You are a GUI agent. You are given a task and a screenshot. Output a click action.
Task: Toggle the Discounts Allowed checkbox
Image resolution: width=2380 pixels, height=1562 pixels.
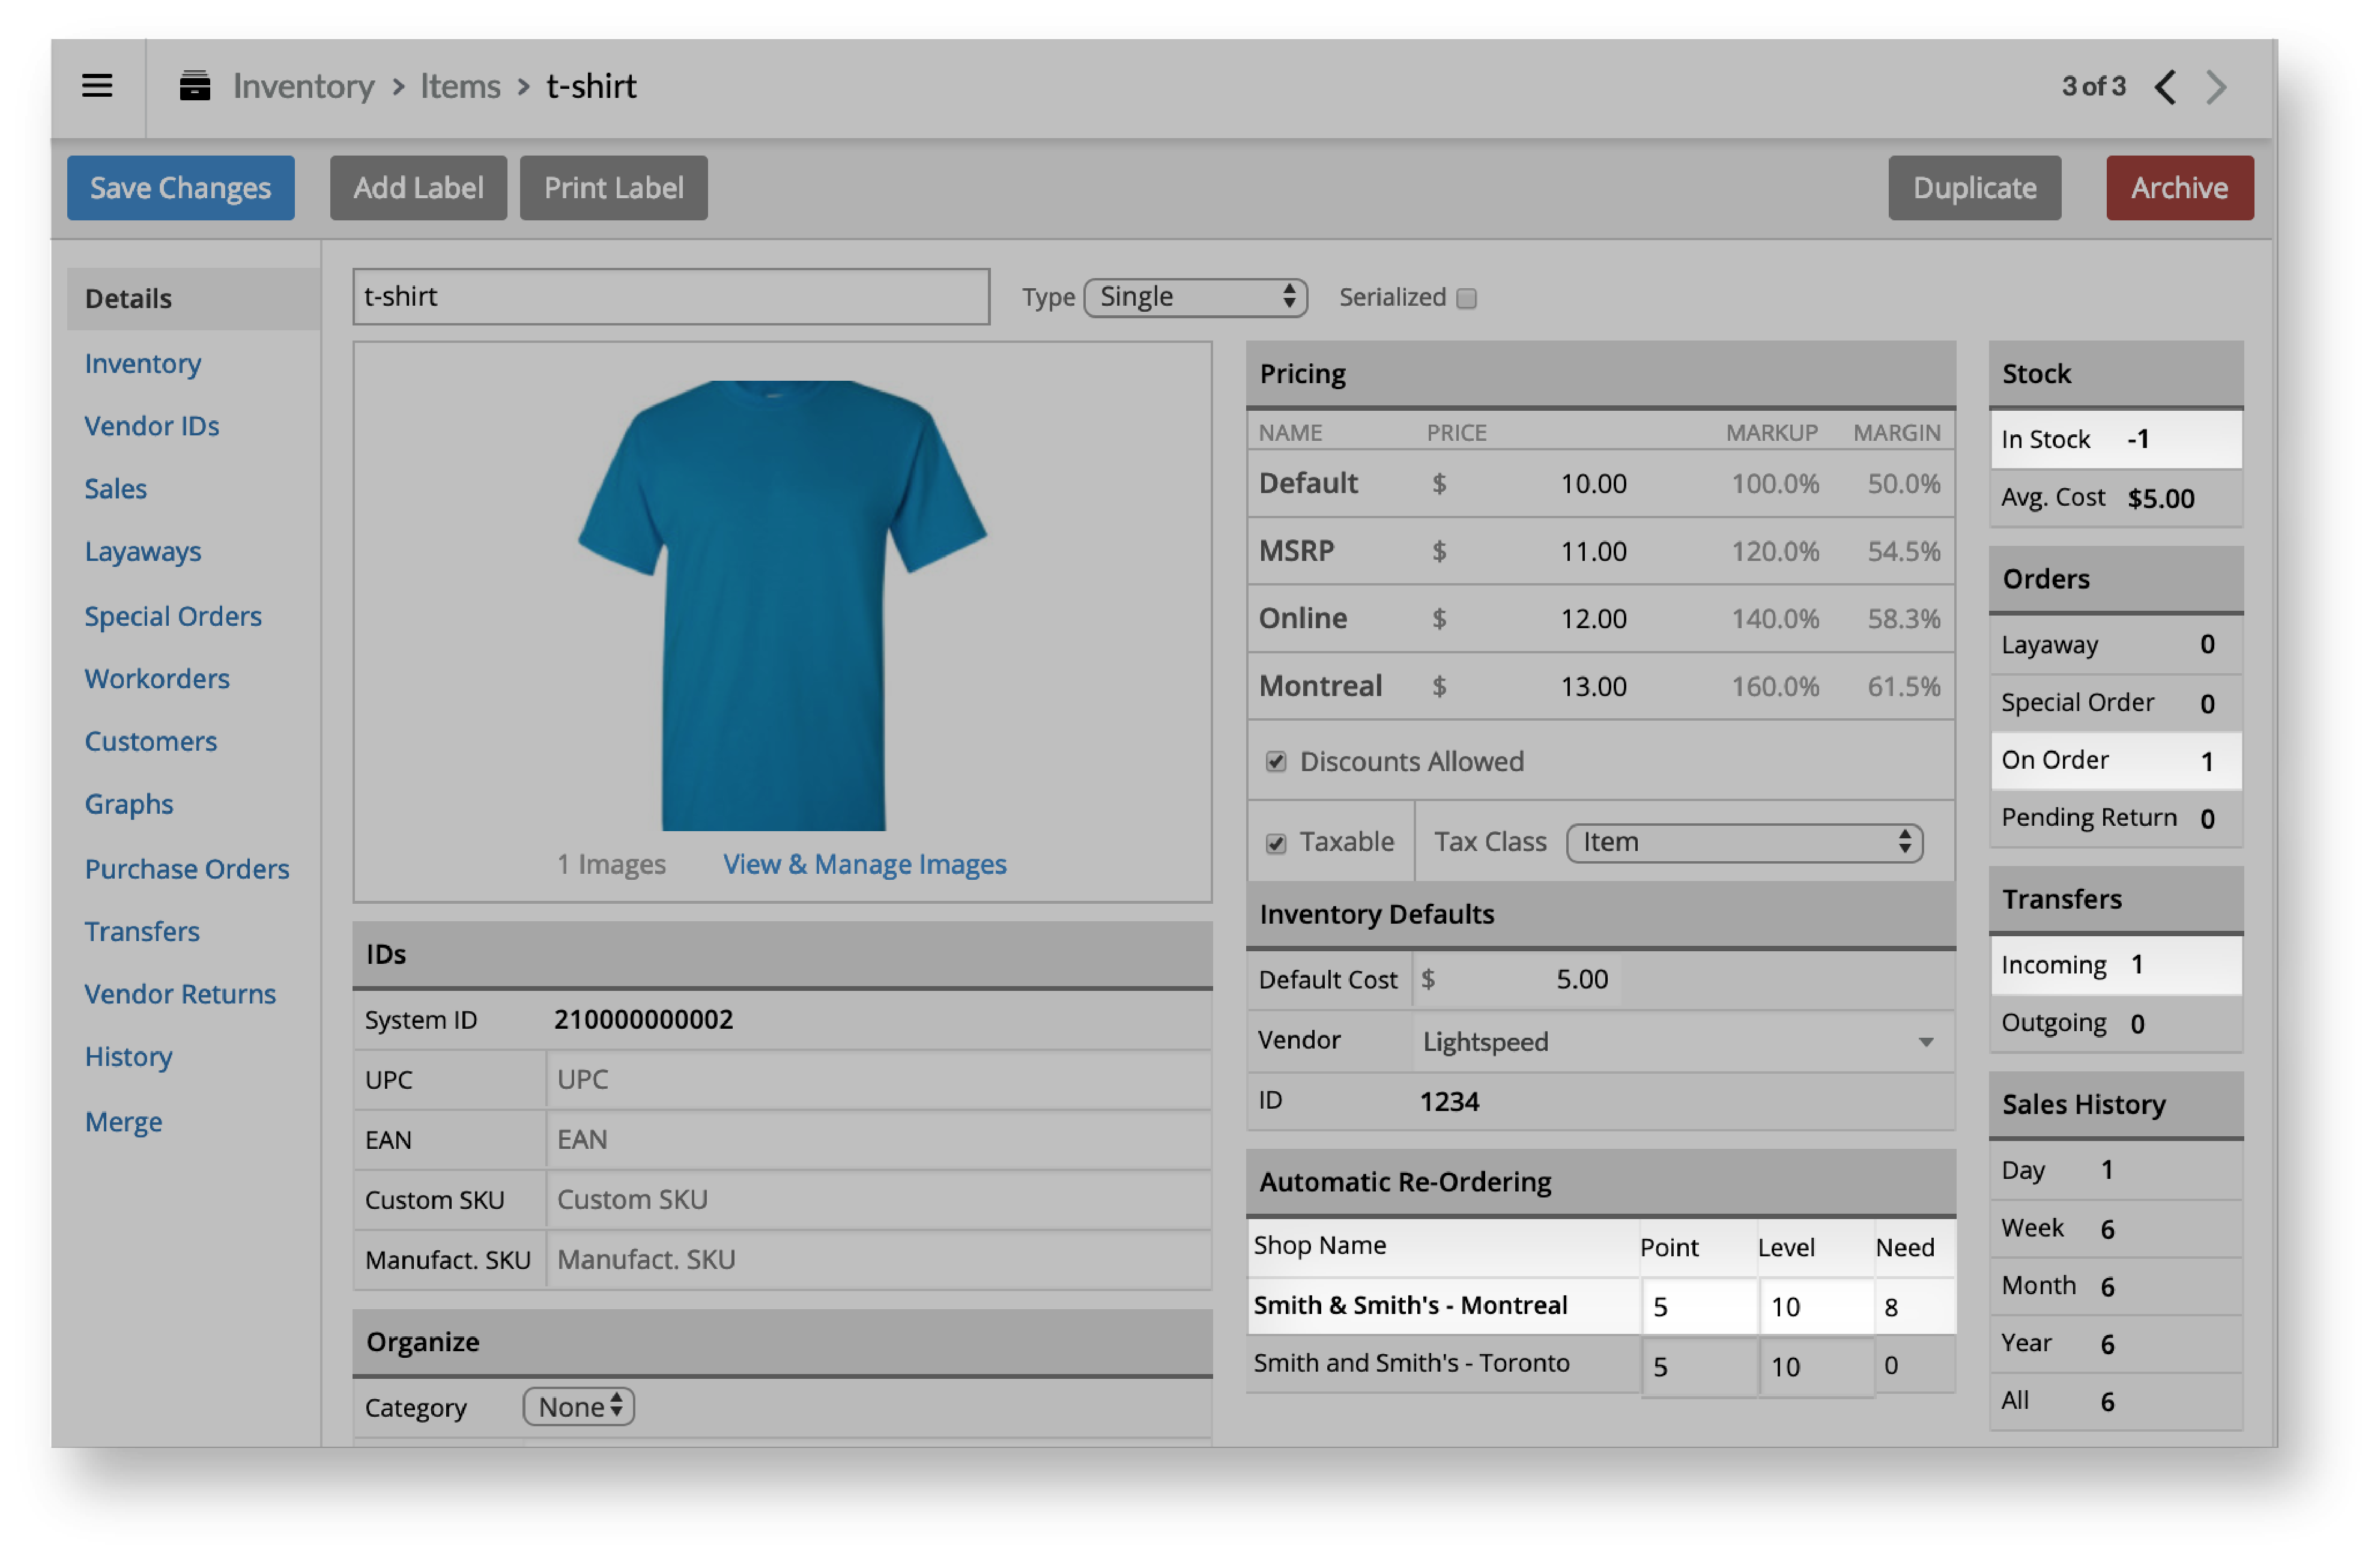tap(1276, 762)
